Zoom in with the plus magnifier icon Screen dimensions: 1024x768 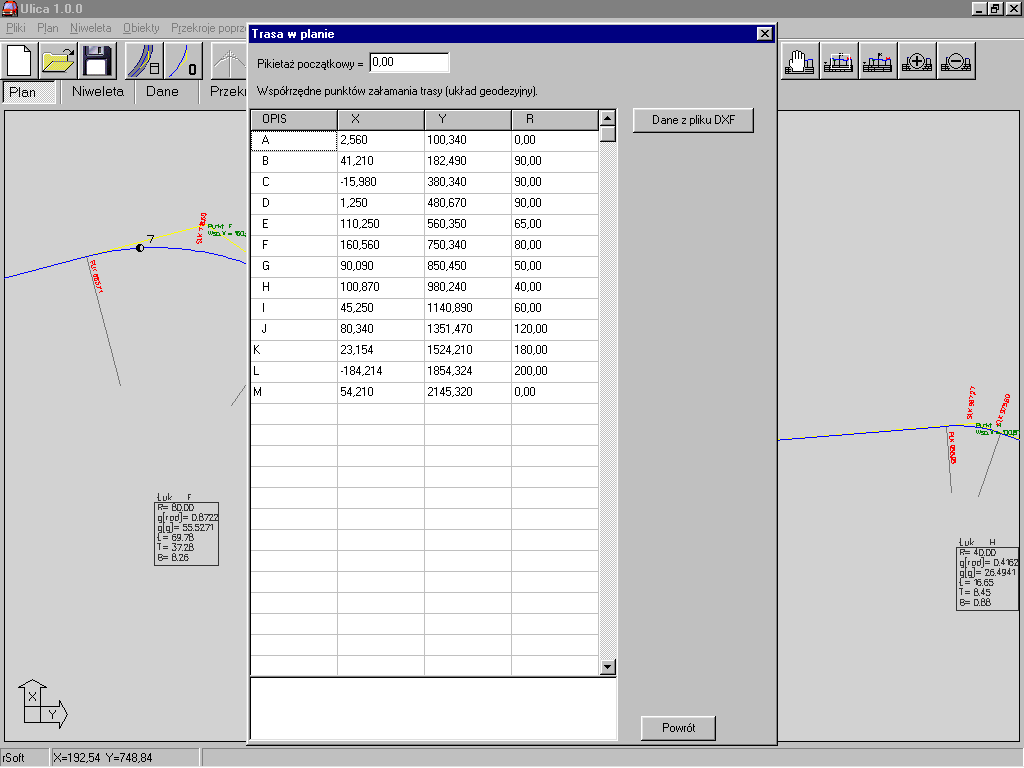coord(916,62)
